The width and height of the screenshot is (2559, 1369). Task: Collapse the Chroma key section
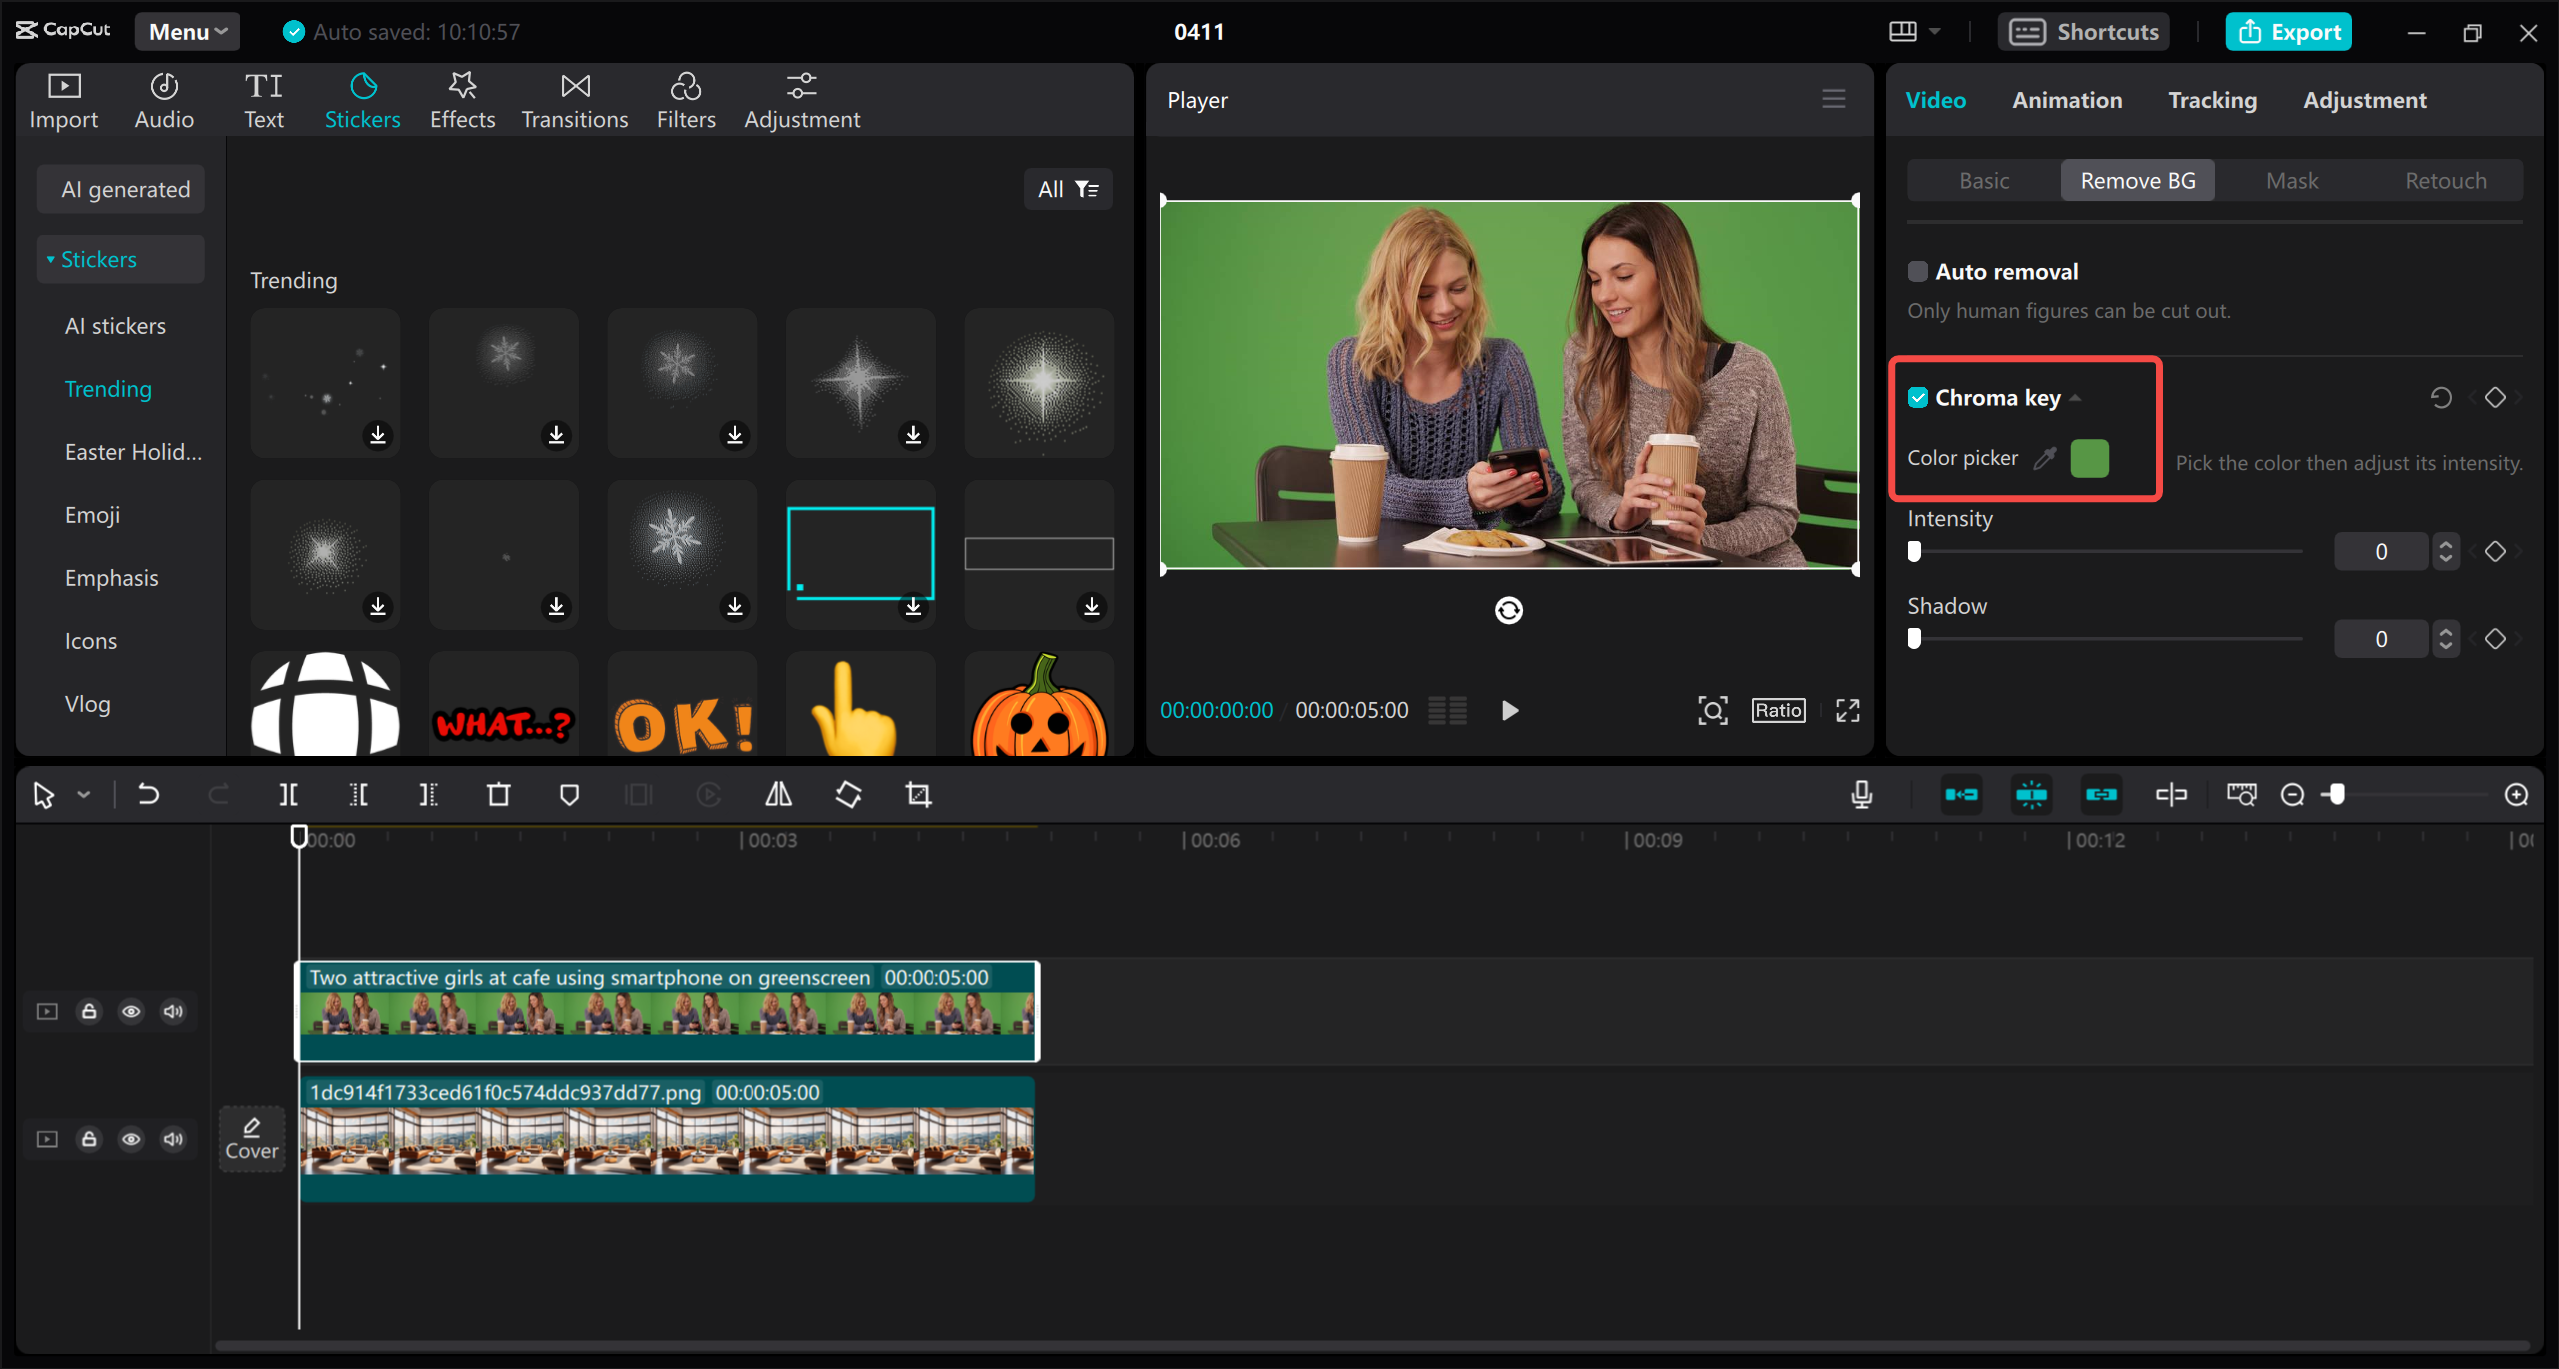[x=2077, y=397]
